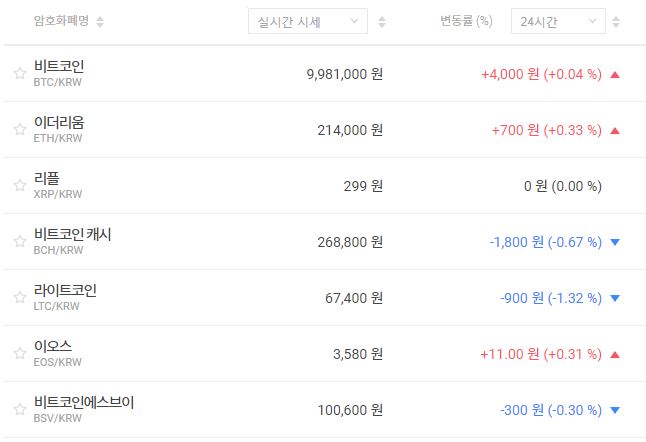Open the 24시간 period dropdown
Viewport: 646px width, 442px height.
point(557,21)
